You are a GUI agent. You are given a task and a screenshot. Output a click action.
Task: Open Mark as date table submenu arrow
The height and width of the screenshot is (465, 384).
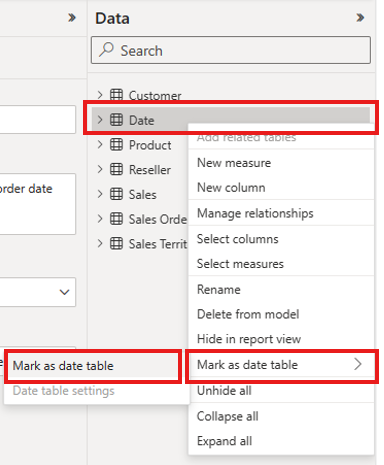(x=358, y=364)
